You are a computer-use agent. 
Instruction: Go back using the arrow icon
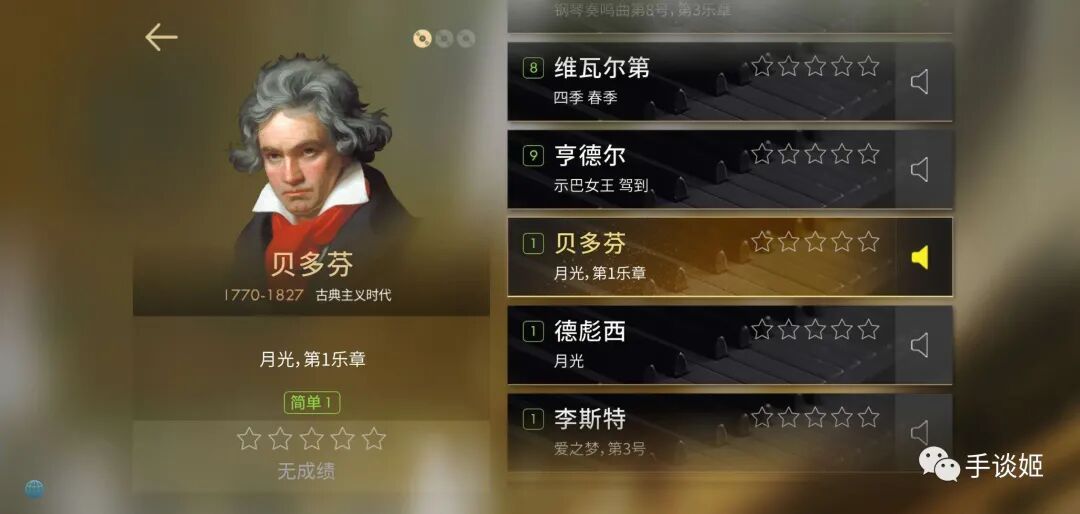(x=161, y=37)
